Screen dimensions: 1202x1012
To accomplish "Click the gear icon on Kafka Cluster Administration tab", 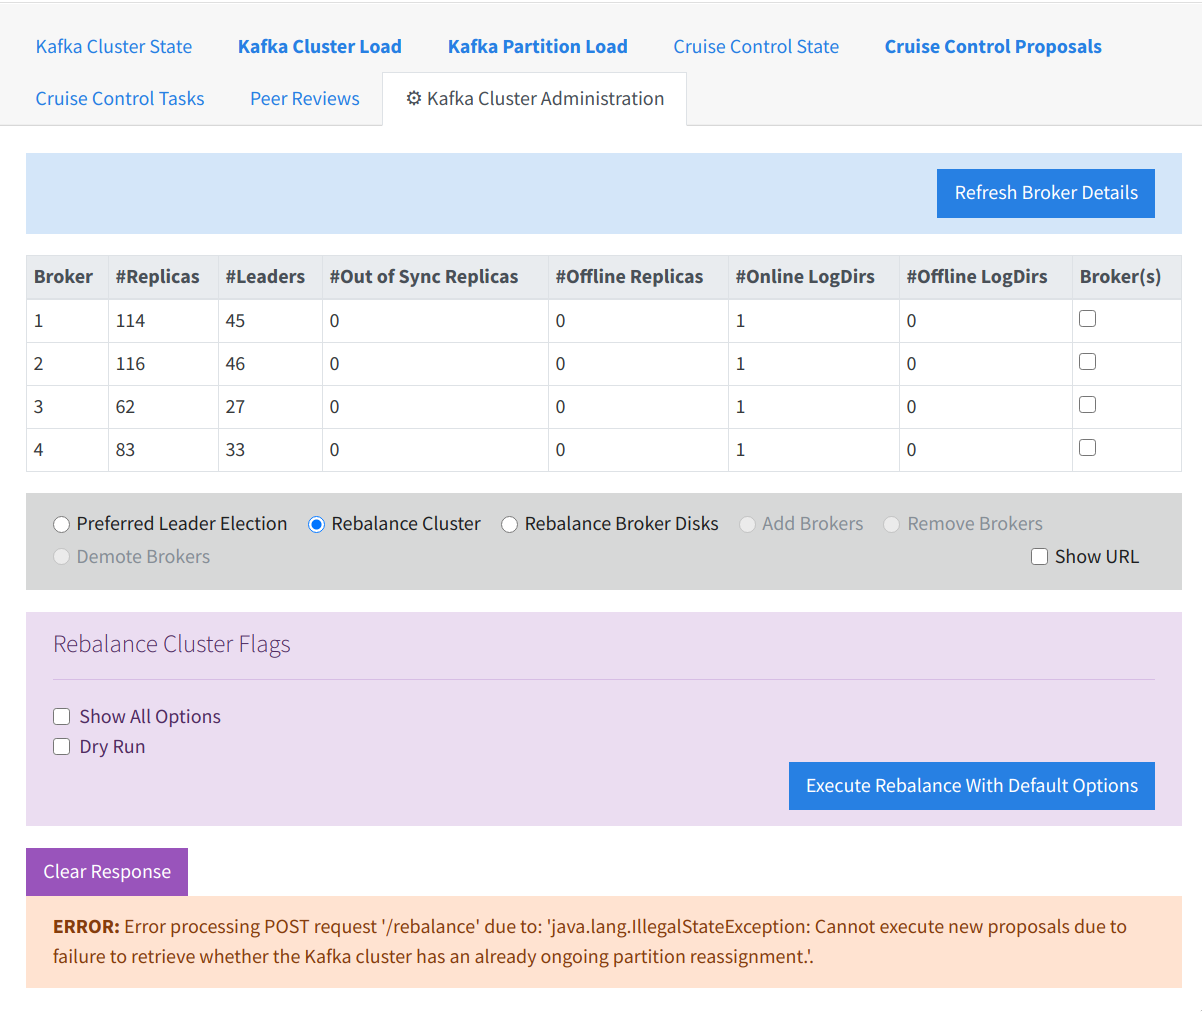I will click(x=414, y=98).
